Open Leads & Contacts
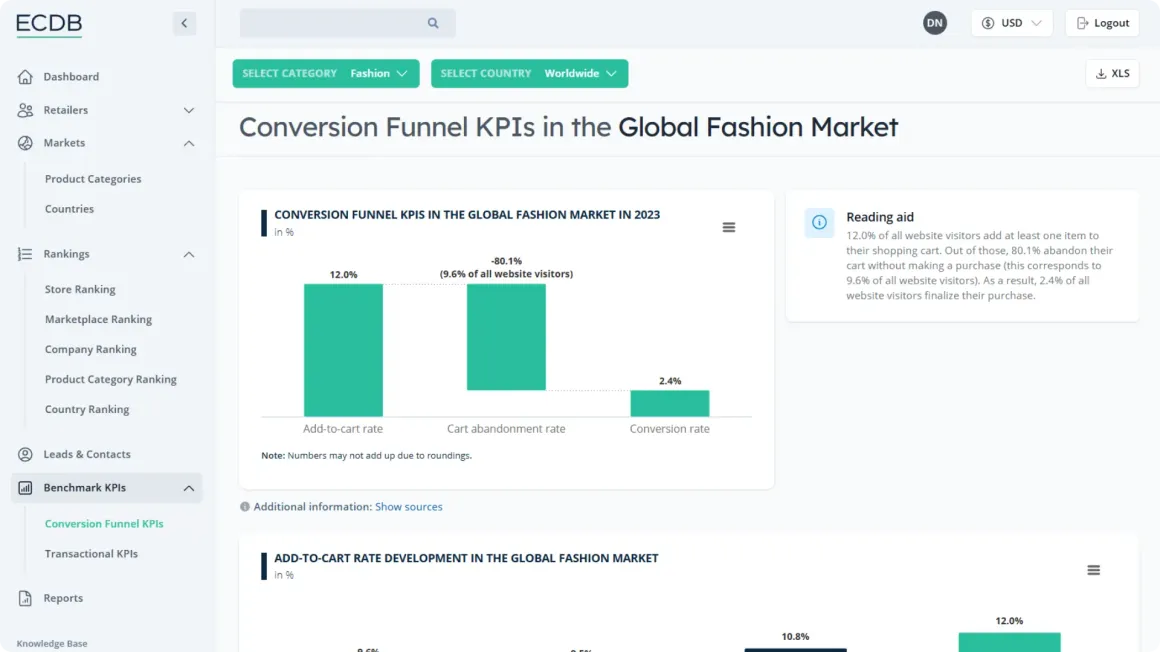1160x652 pixels. (87, 454)
